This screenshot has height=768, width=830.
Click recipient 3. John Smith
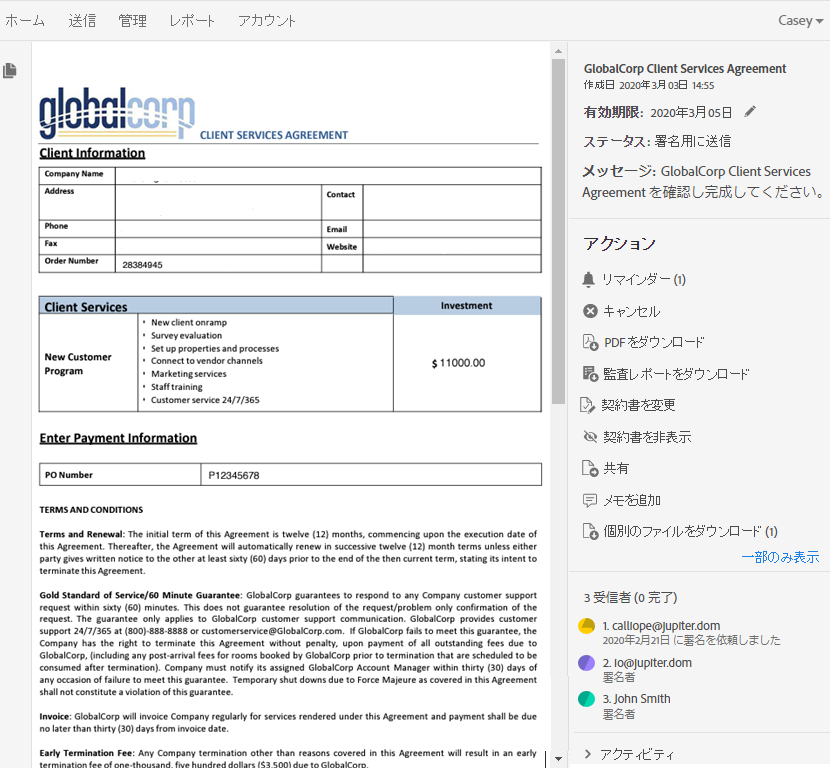pos(636,699)
